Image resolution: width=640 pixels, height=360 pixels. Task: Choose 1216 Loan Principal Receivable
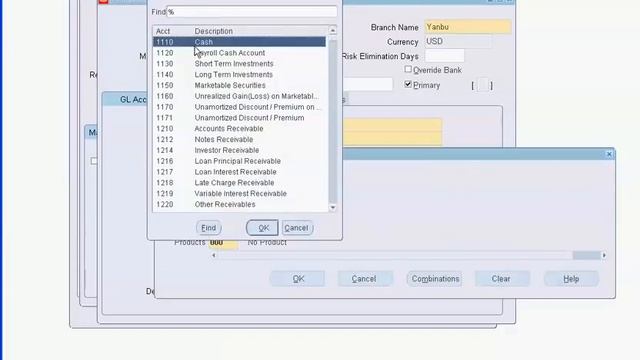coord(239,161)
